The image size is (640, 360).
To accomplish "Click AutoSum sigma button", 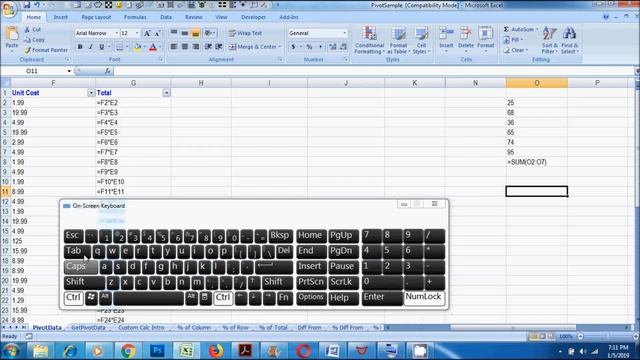I will [x=506, y=29].
